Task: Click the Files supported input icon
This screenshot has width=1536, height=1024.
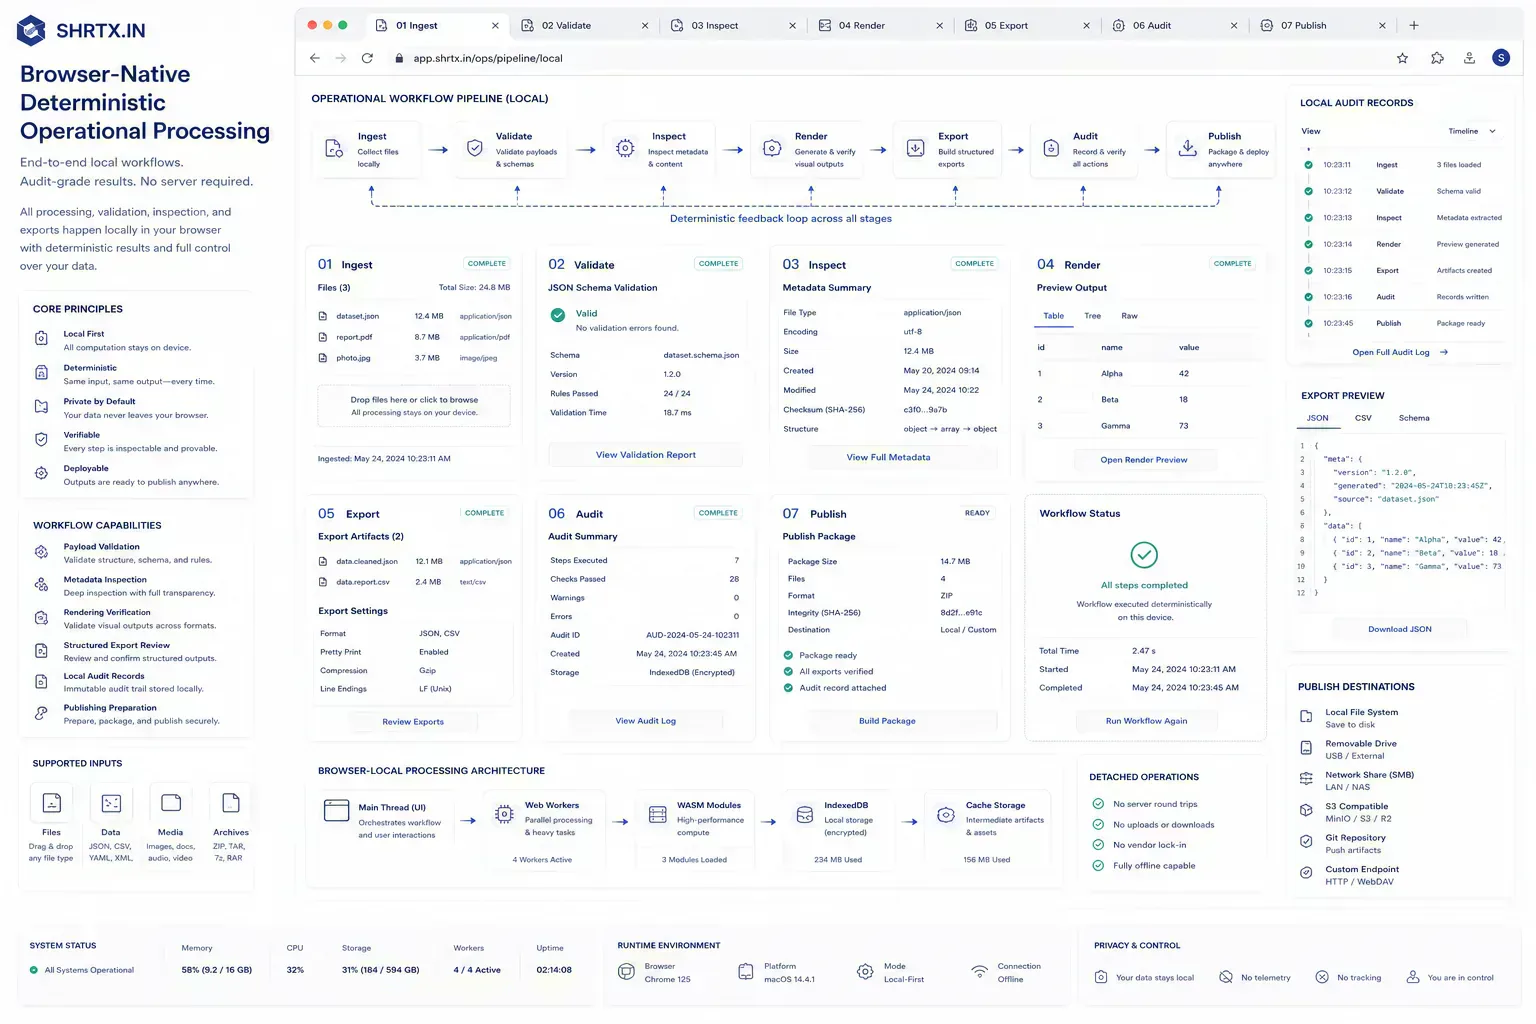Action: (x=51, y=802)
